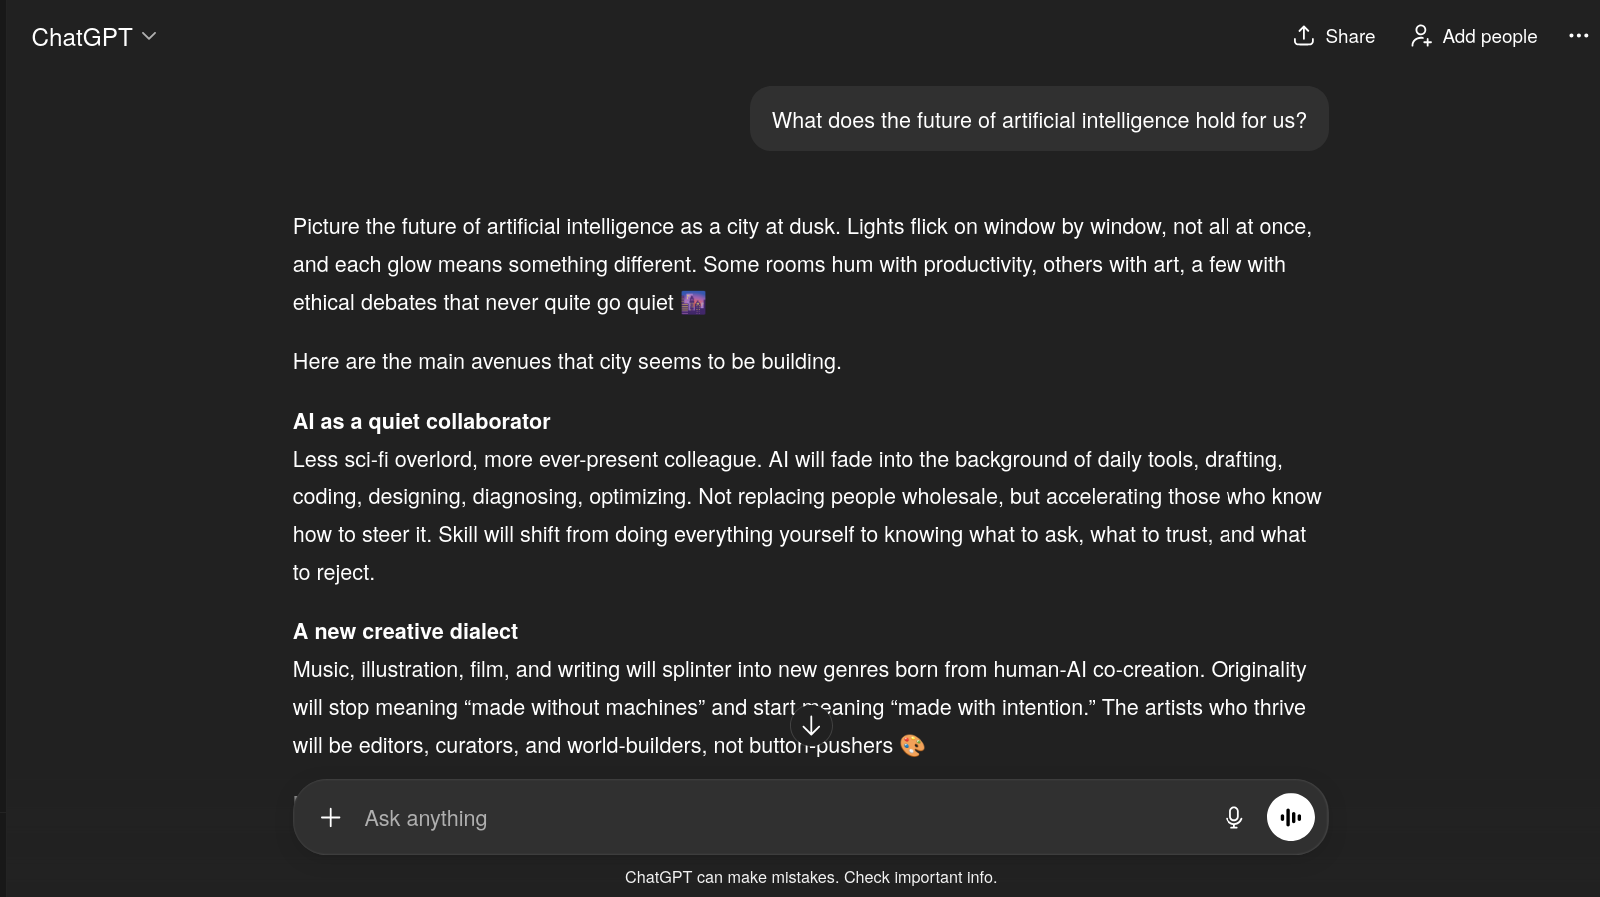Click the scroll-to-bottom arrow
This screenshot has width=1600, height=897.
tap(811, 726)
